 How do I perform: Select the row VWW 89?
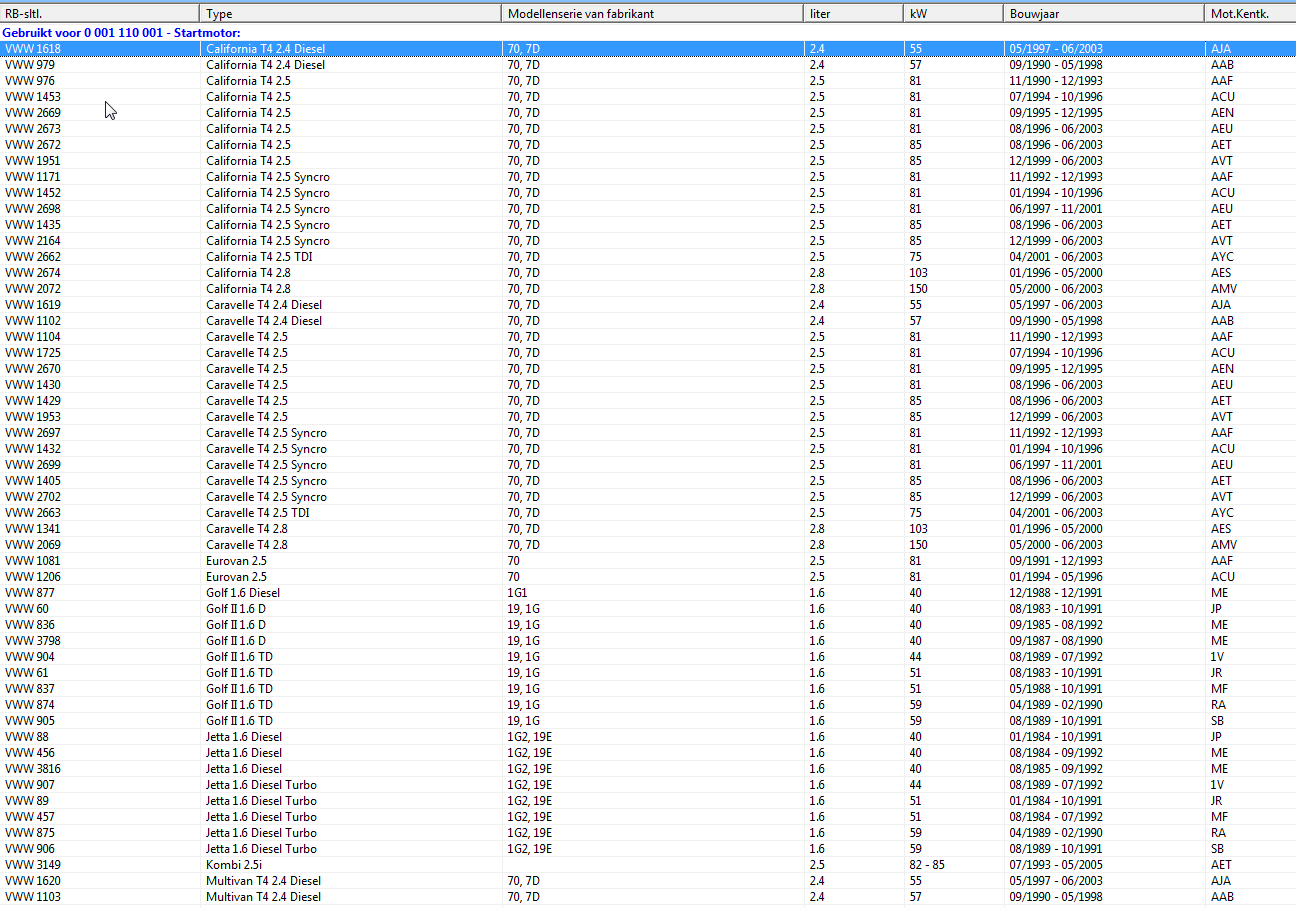pos(648,801)
